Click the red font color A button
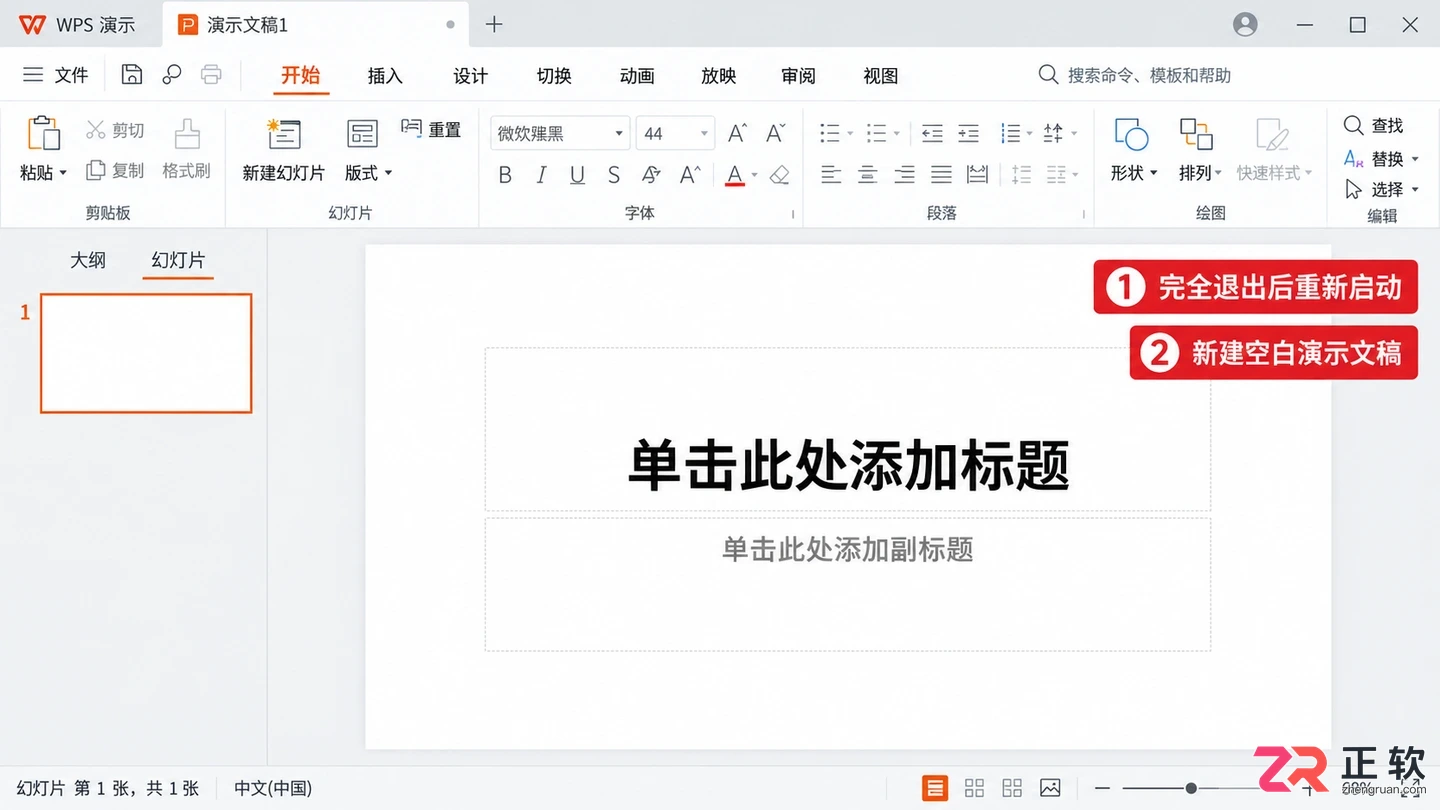 735,175
